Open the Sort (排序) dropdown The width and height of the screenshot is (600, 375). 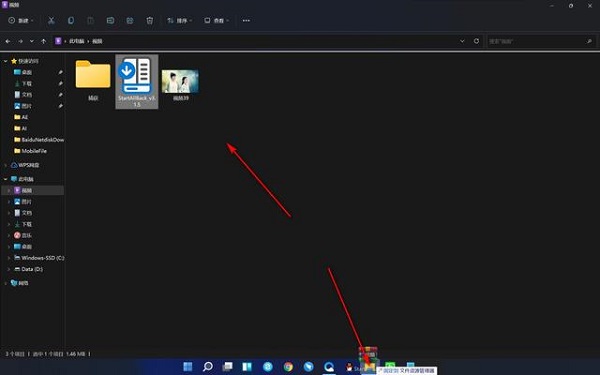coord(179,20)
